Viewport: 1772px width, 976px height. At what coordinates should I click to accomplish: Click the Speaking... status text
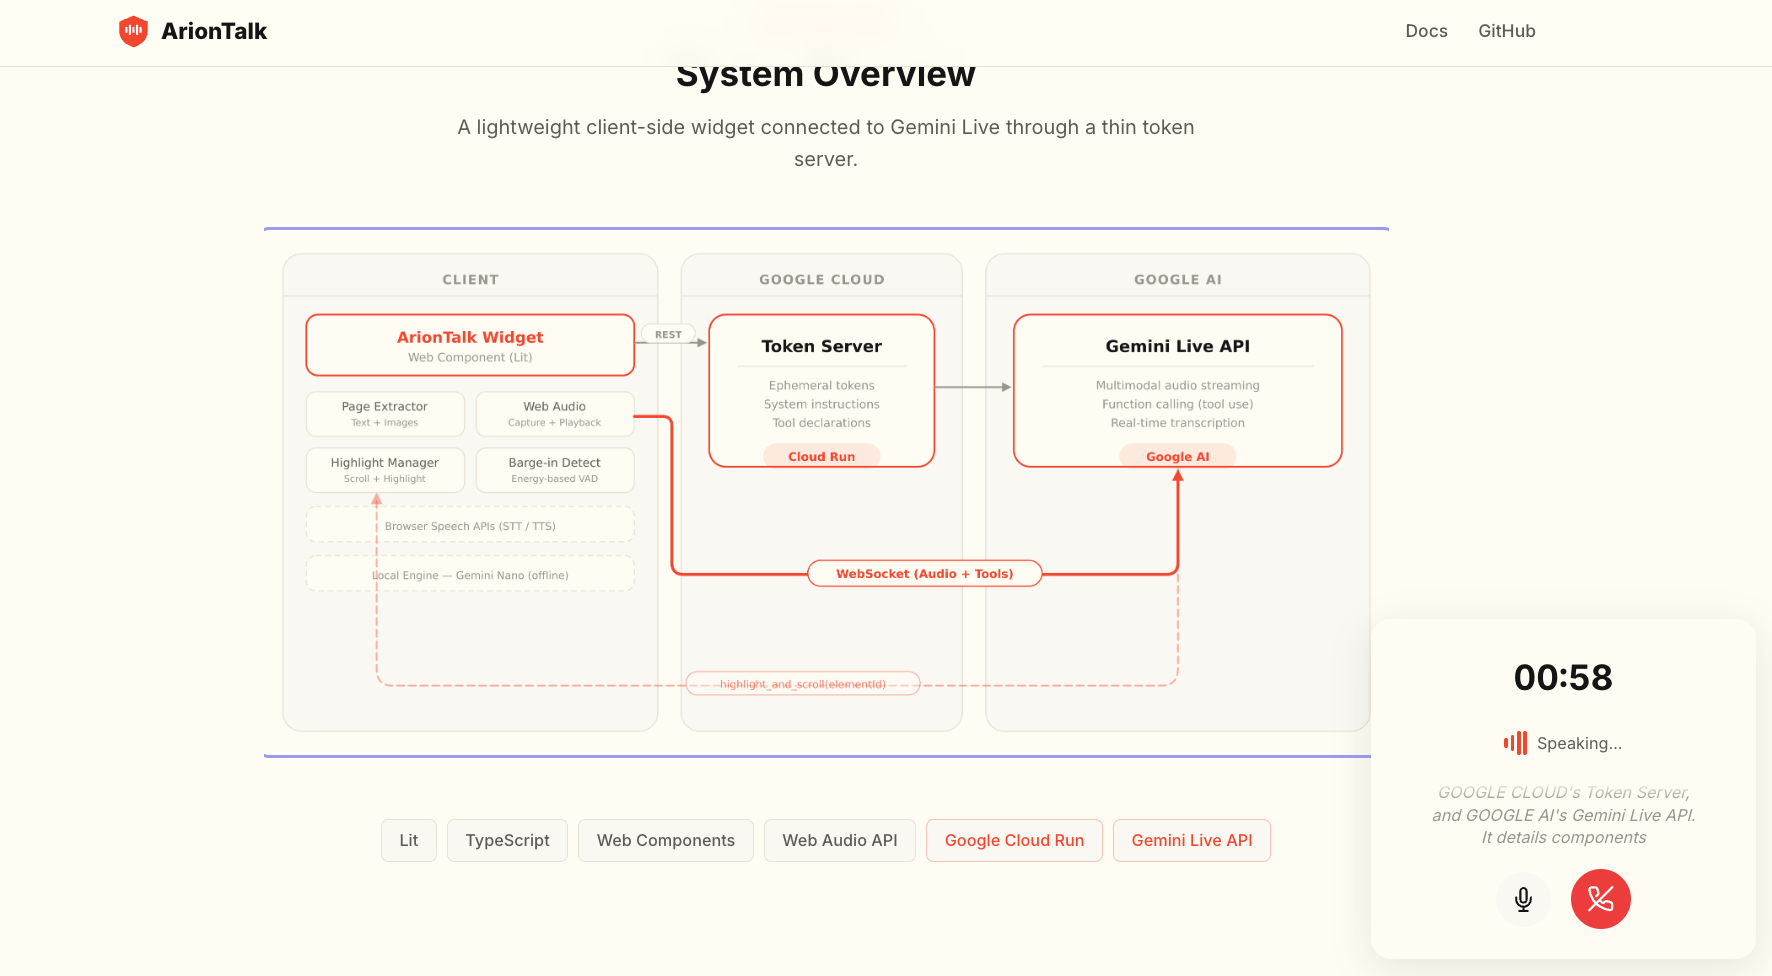(1580, 743)
